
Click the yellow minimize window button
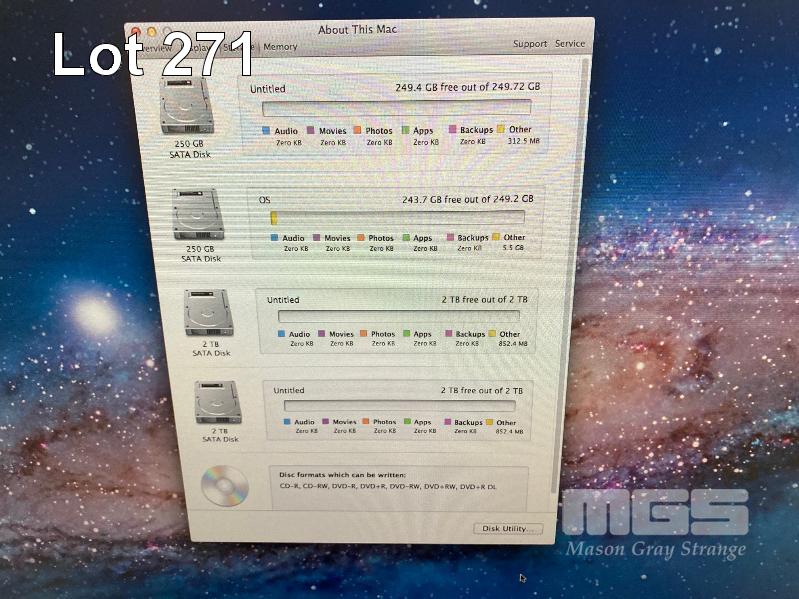151,33
